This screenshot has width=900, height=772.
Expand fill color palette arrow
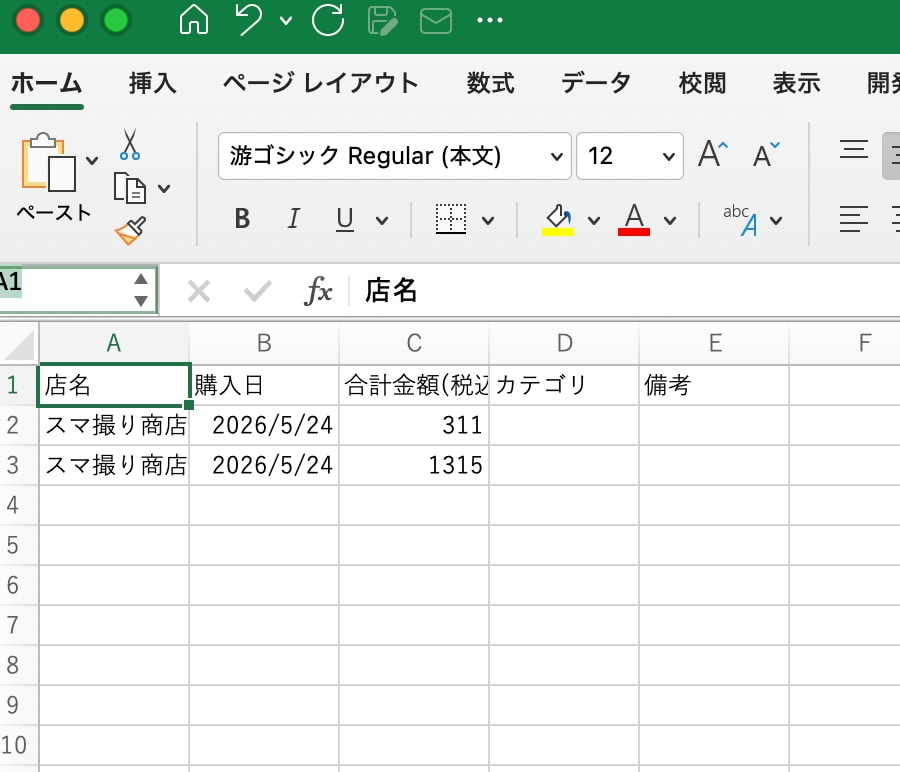click(x=594, y=220)
